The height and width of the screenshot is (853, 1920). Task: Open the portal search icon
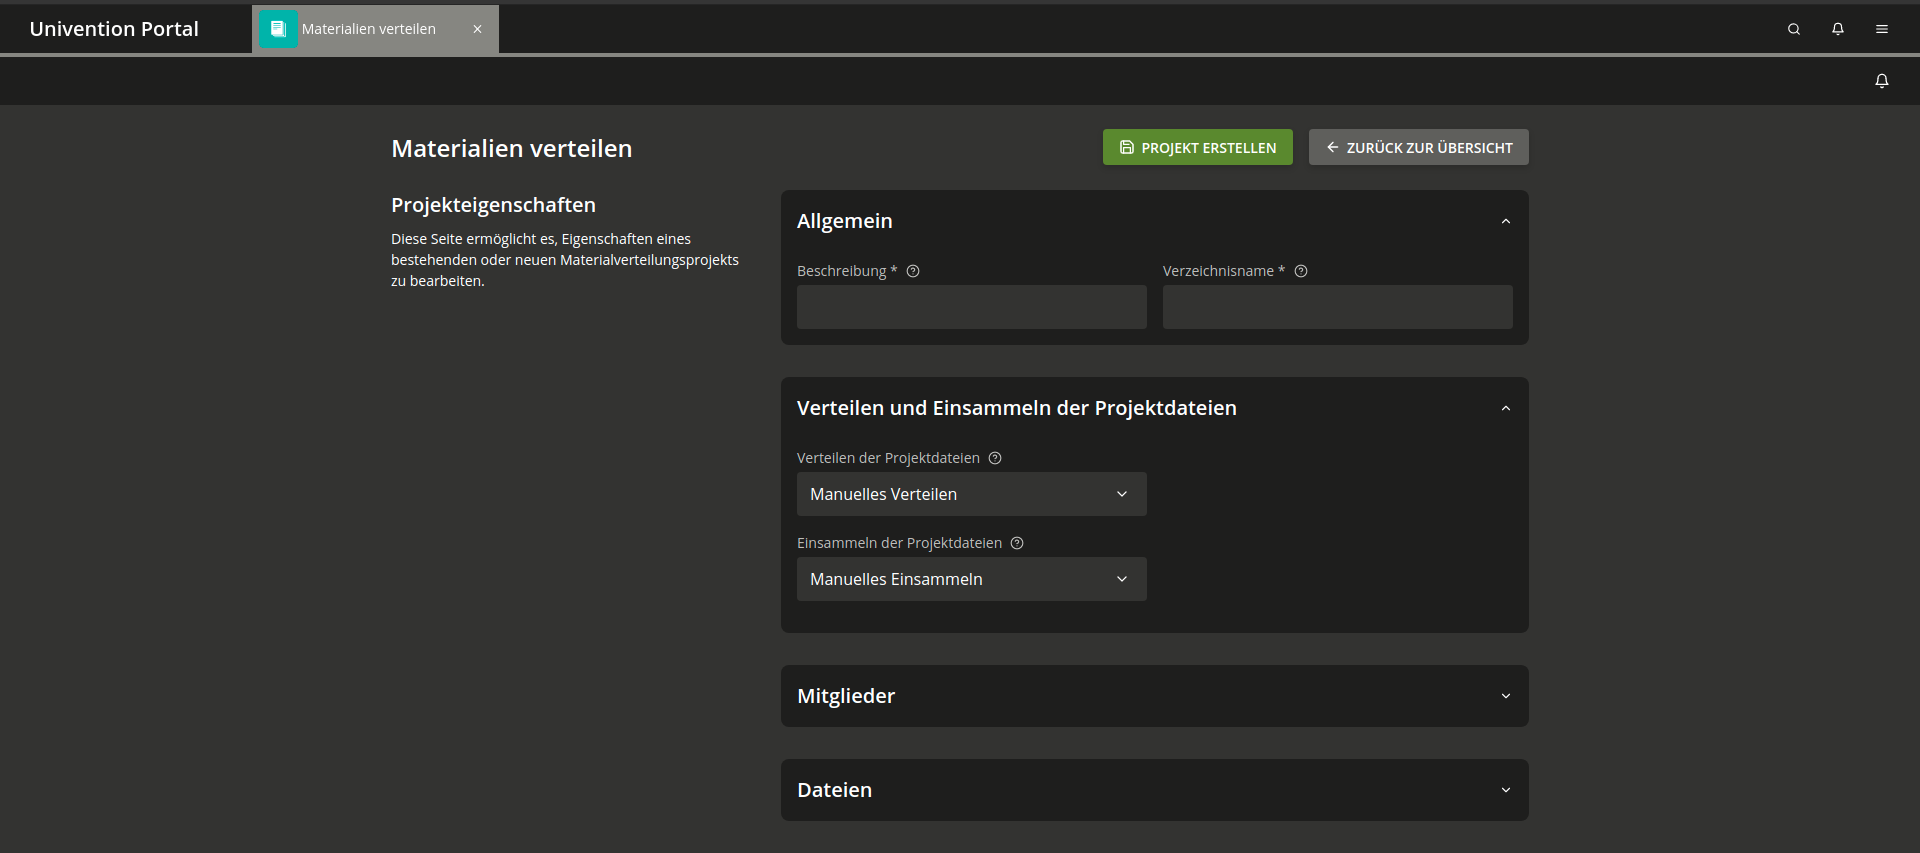pyautogui.click(x=1794, y=29)
